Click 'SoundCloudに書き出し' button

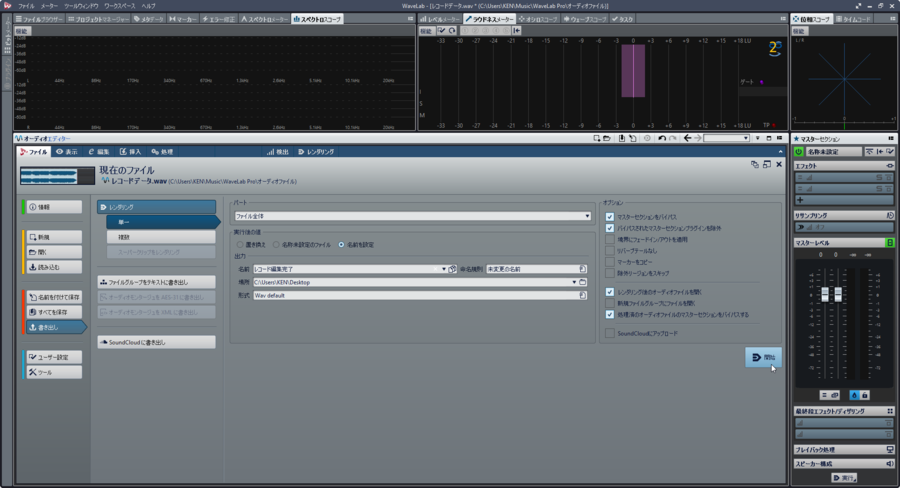click(x=156, y=342)
